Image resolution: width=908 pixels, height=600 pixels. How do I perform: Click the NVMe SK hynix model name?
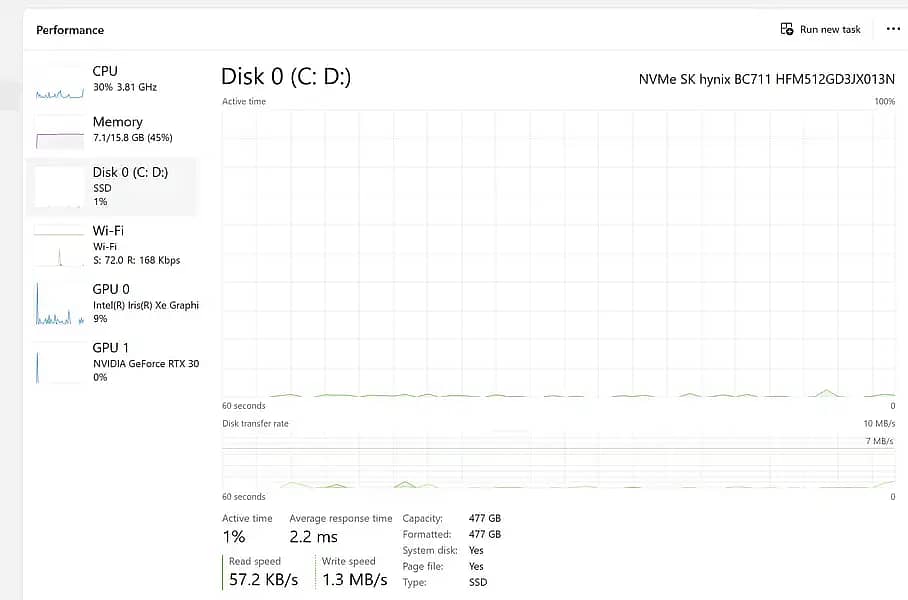point(766,79)
